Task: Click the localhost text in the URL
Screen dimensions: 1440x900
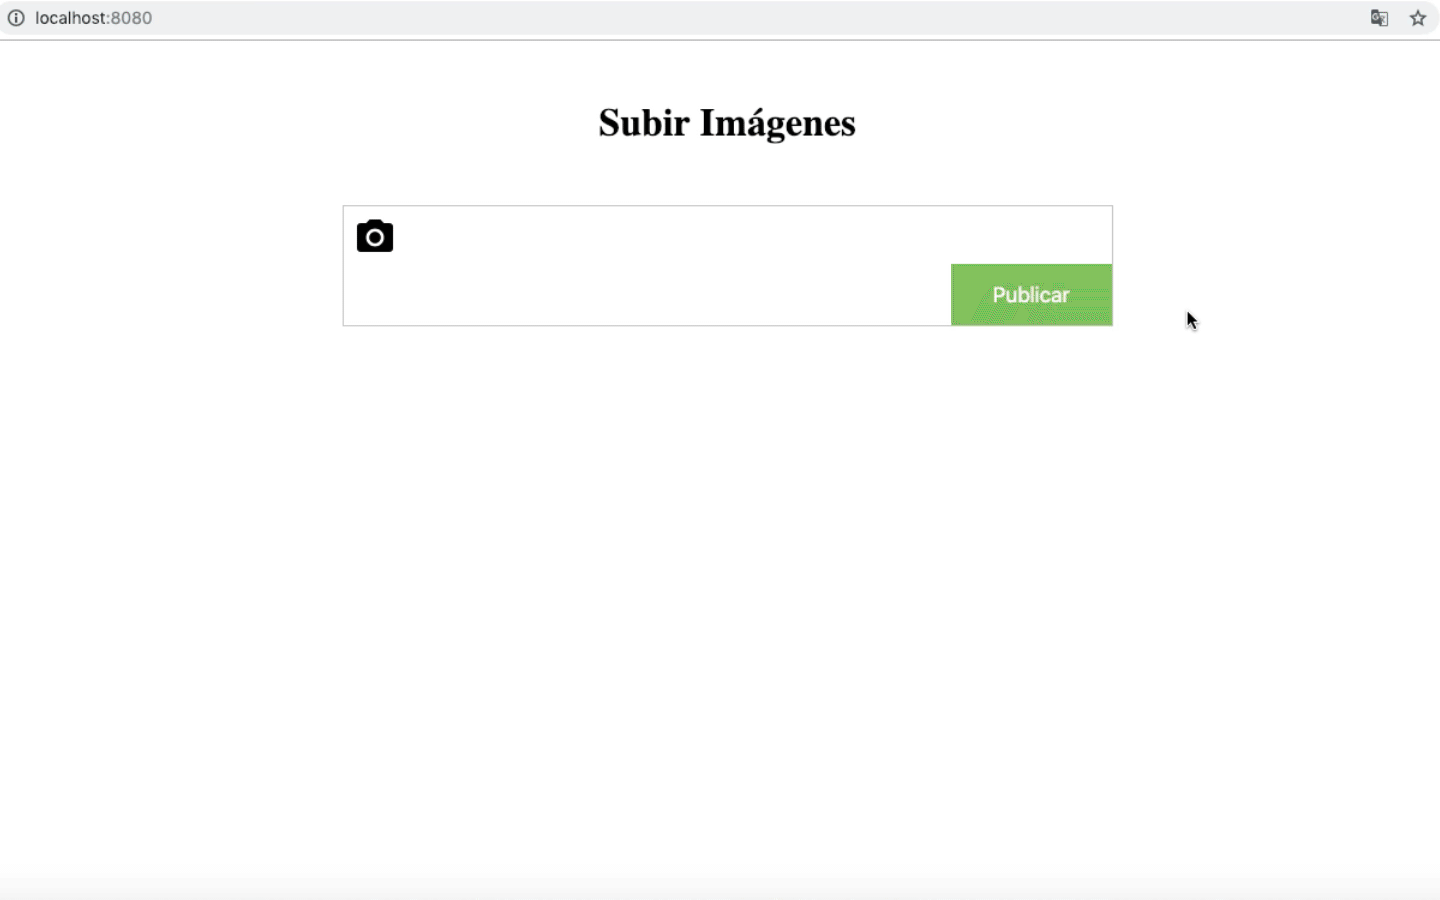Action: click(70, 18)
